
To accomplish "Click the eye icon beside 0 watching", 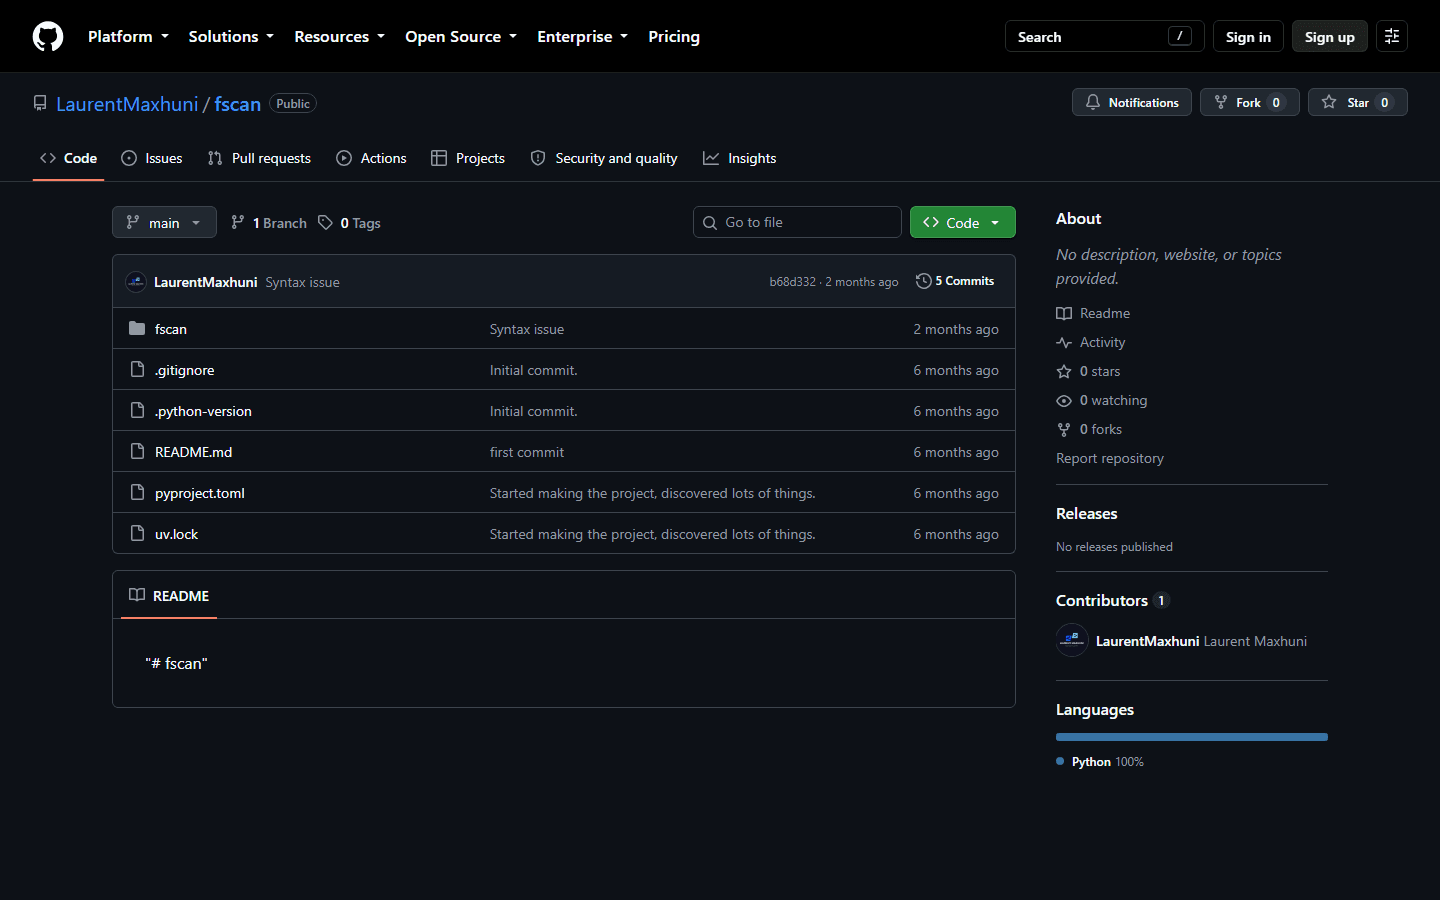I will (1064, 400).
